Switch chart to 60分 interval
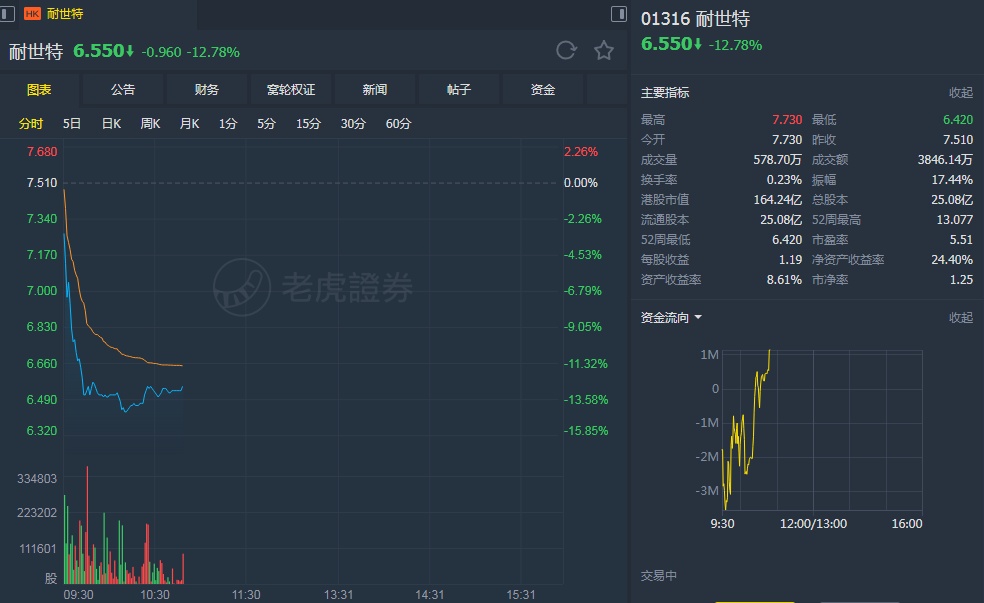This screenshot has width=984, height=603. pos(398,124)
